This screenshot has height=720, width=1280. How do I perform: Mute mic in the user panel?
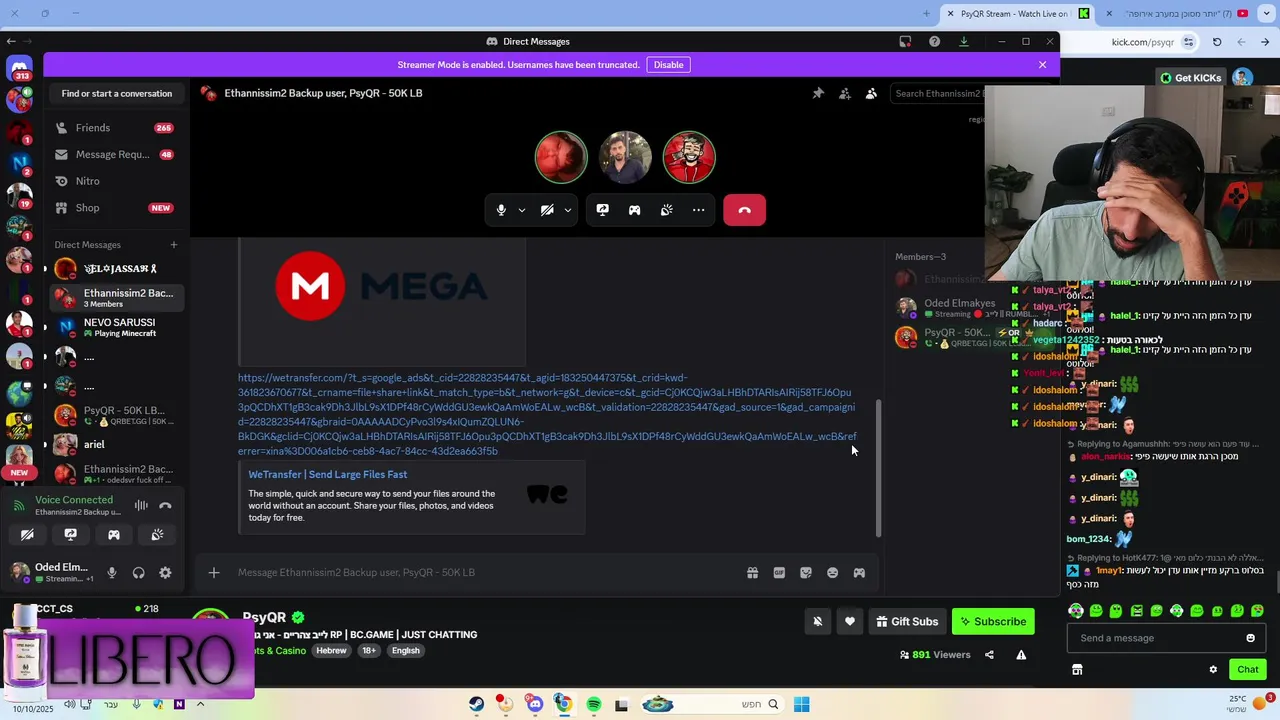coord(112,573)
